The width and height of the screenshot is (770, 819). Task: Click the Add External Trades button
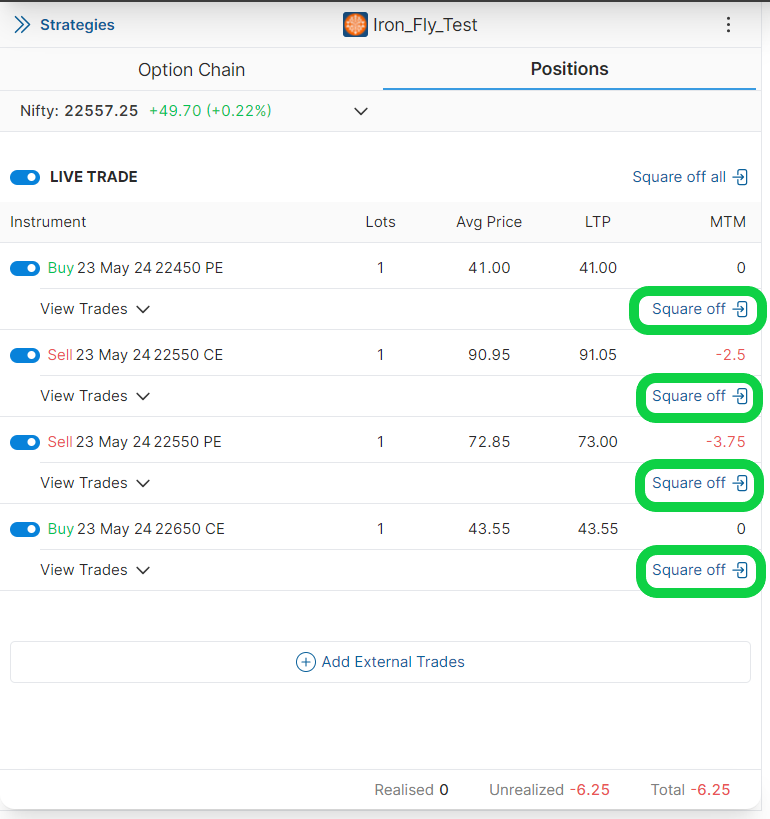pos(380,662)
